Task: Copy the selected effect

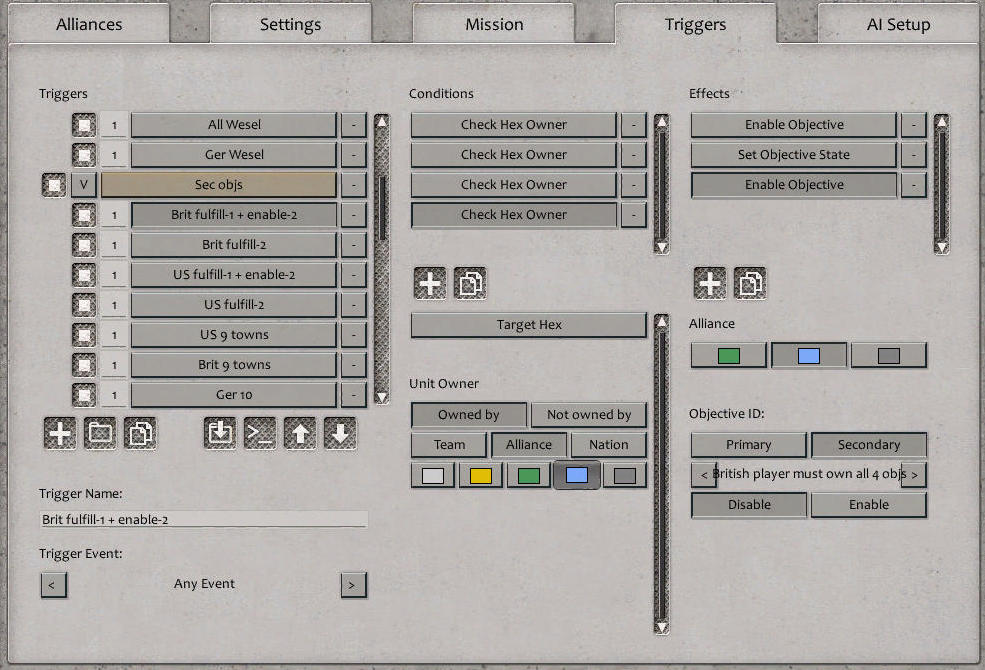Action: (750, 283)
